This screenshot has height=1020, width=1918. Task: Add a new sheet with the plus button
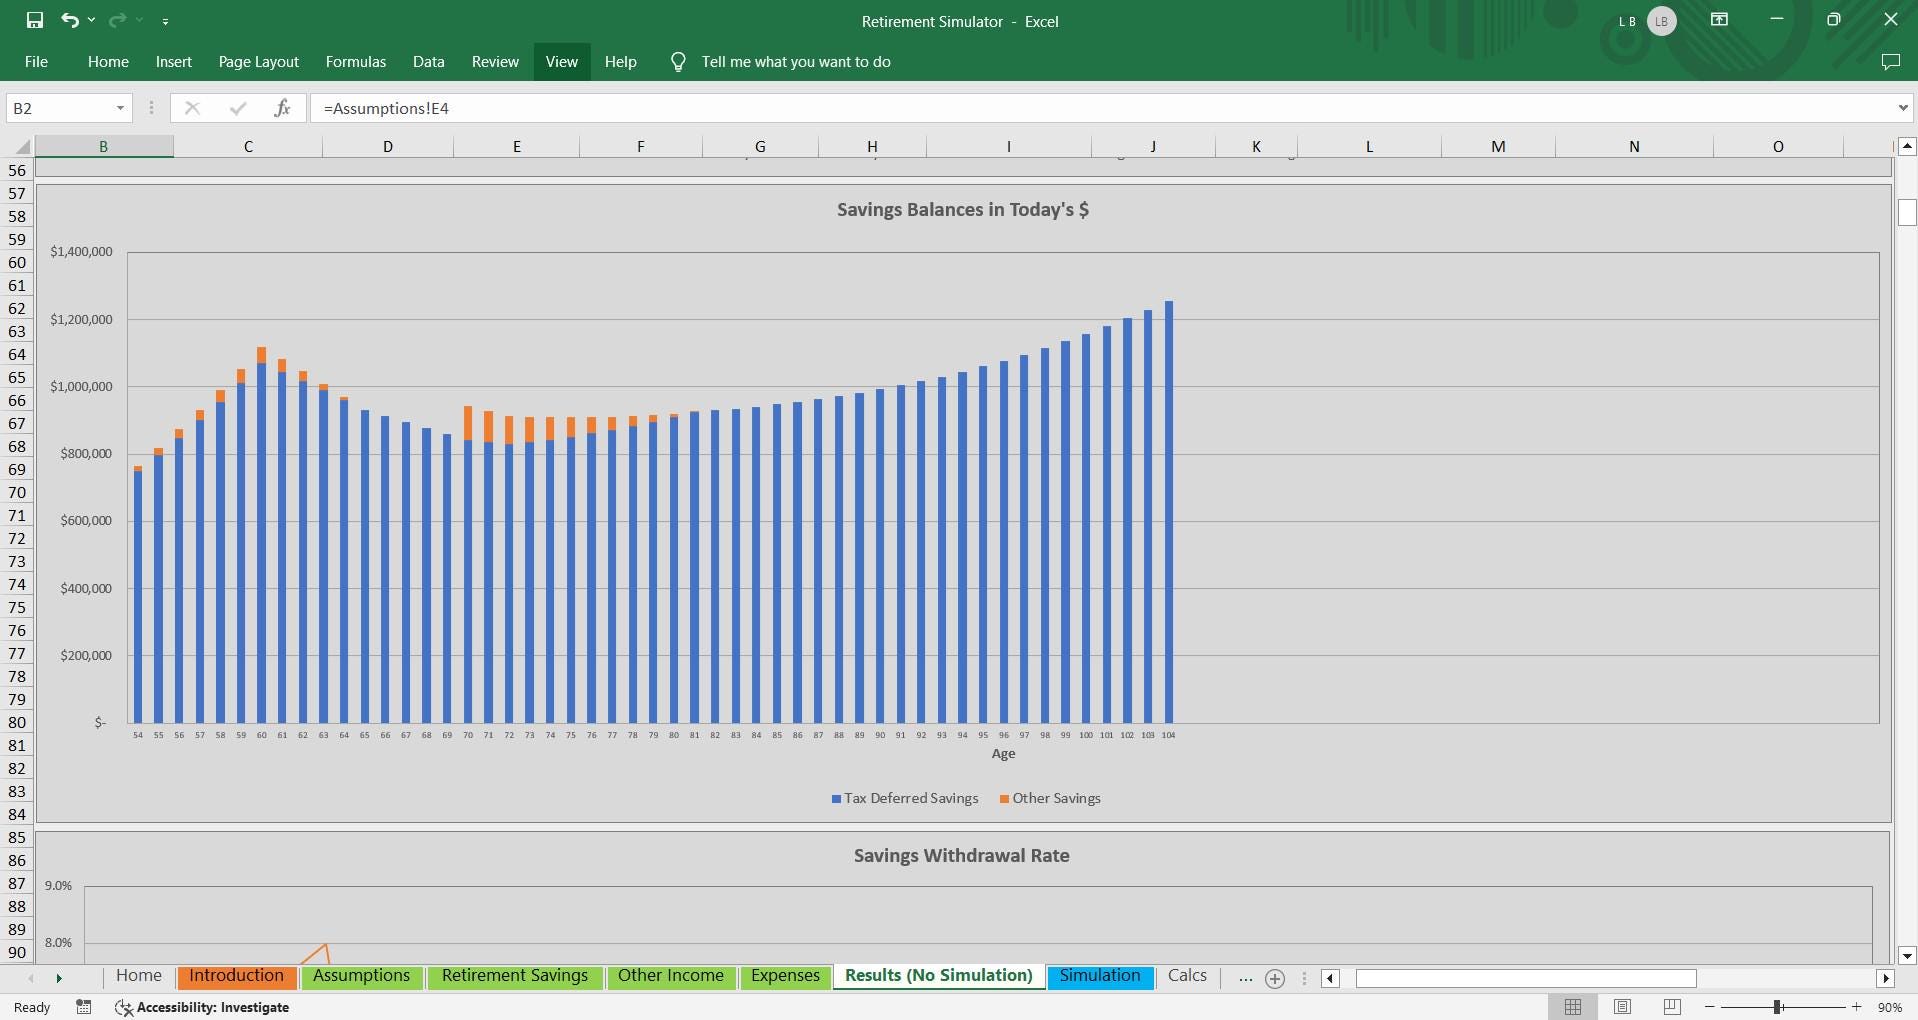click(1276, 979)
